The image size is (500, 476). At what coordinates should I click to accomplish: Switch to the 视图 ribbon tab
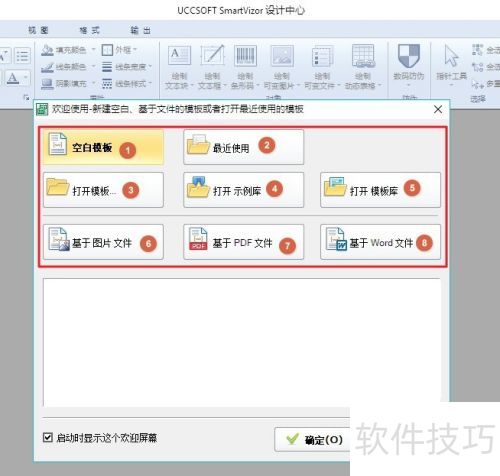[38, 30]
